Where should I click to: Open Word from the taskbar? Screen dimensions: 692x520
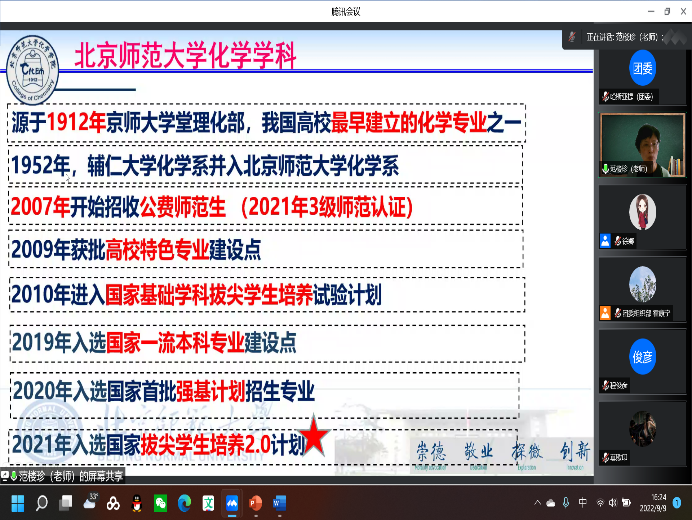(x=280, y=502)
